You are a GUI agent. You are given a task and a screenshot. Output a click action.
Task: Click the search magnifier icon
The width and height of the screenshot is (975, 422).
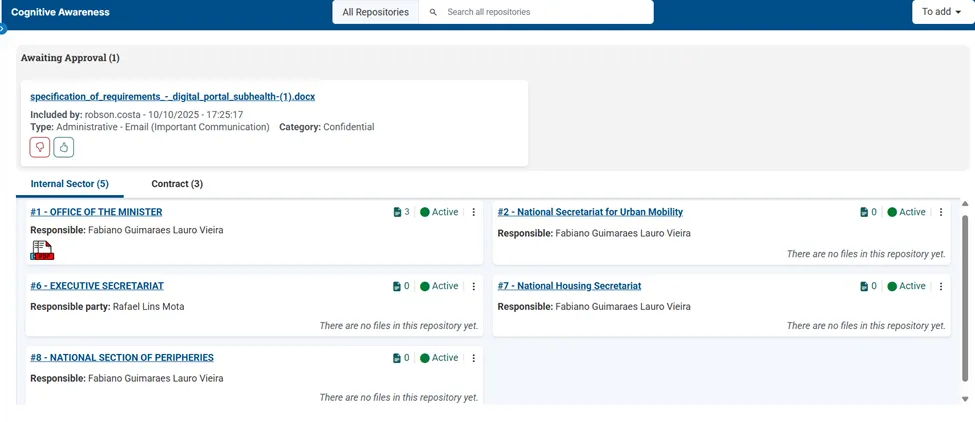pos(433,12)
